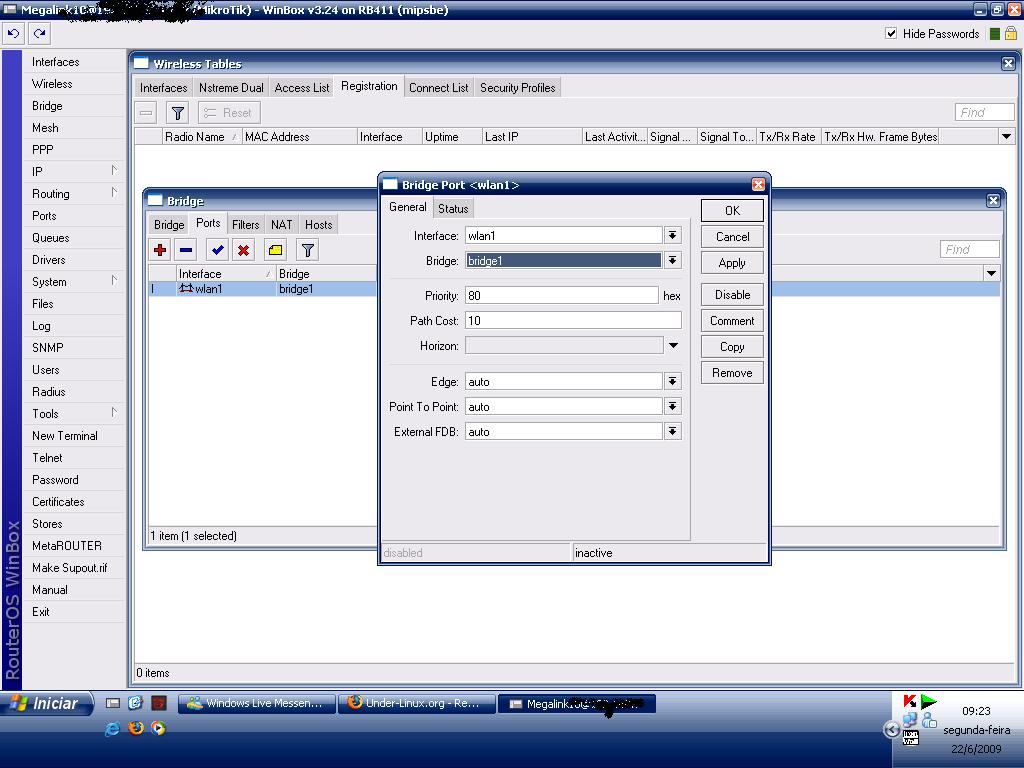This screenshot has width=1024, height=768.
Task: Open the Edge dropdown set to auto
Action: (x=673, y=382)
